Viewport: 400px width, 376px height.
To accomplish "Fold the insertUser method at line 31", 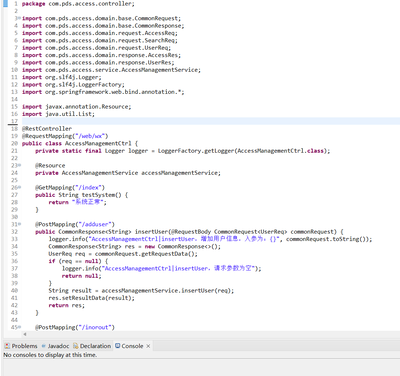I will (x=19, y=224).
